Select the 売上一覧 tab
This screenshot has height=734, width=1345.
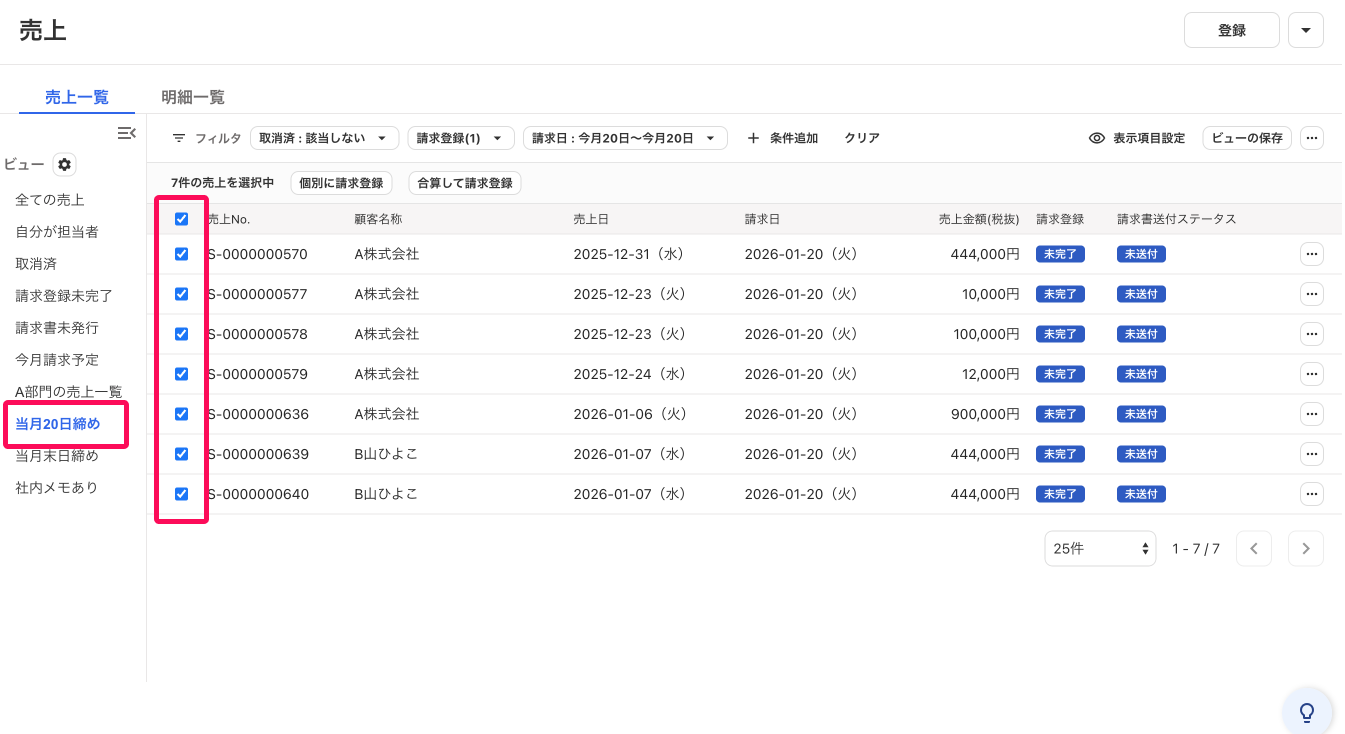(x=77, y=97)
